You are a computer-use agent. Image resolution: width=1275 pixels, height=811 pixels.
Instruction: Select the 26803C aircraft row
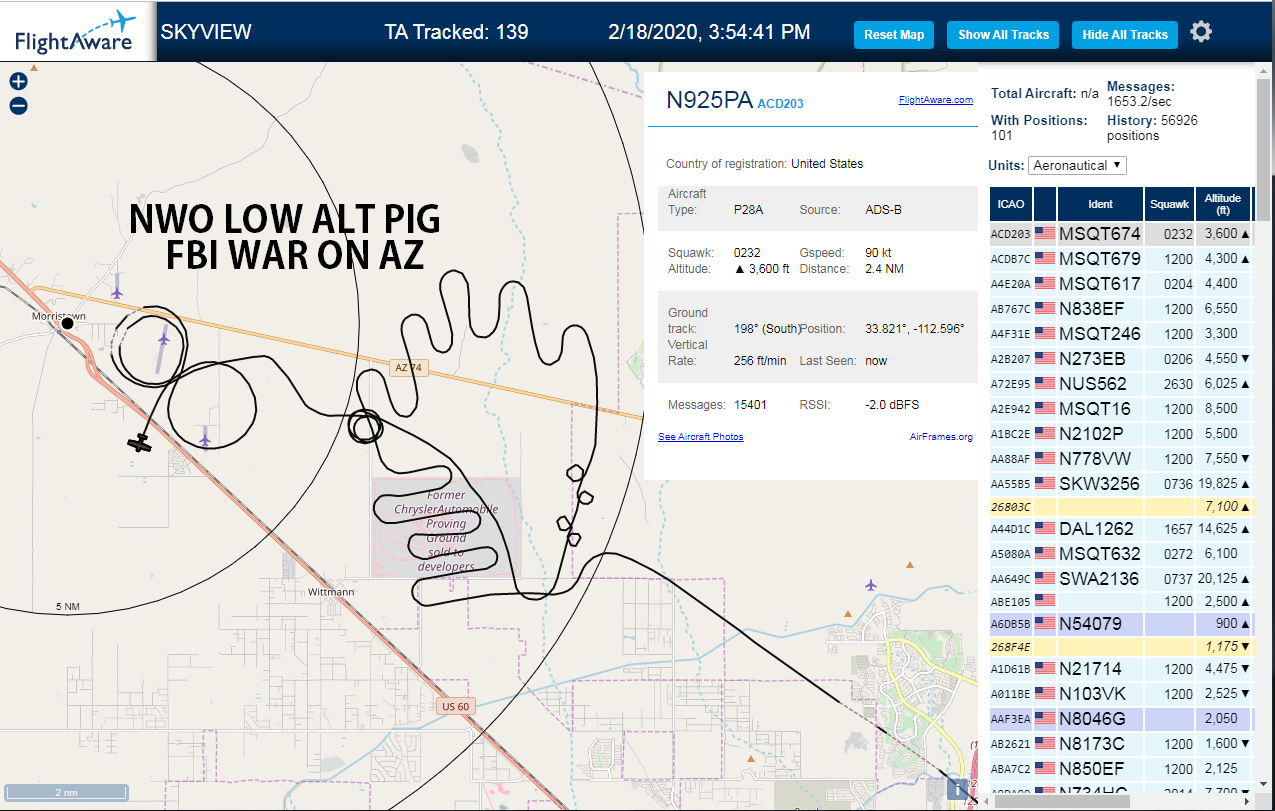[x=1121, y=507]
